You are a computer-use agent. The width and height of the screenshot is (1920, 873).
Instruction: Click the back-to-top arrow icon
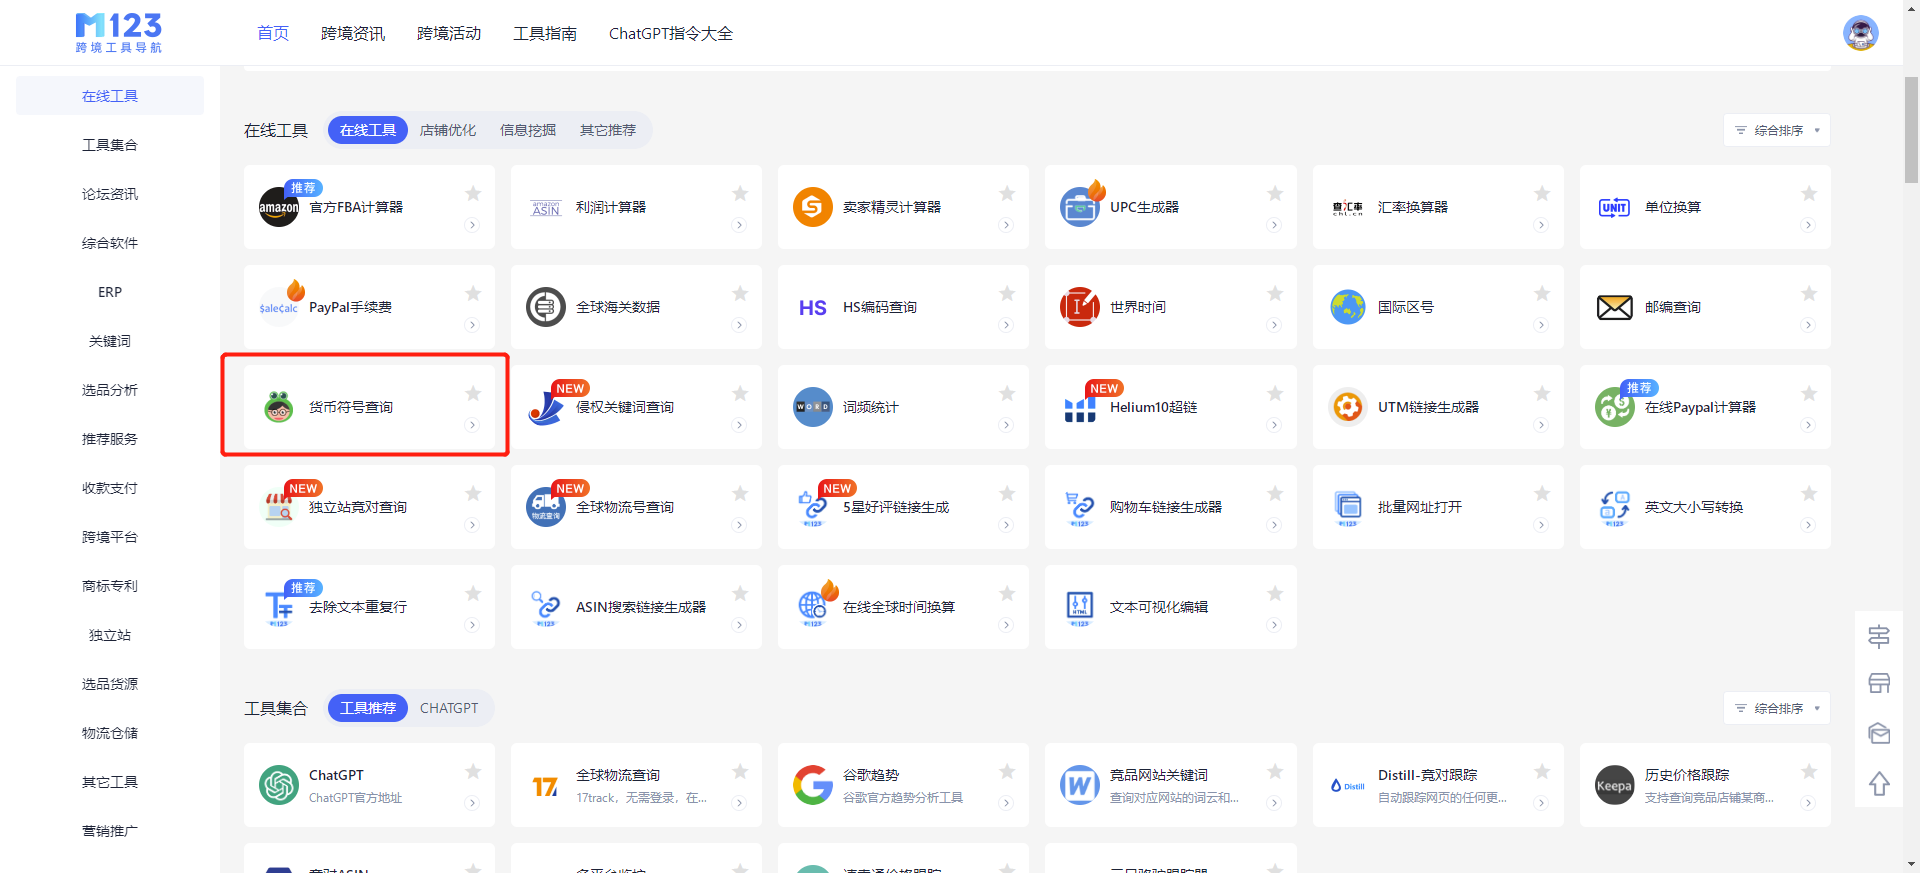click(1879, 784)
